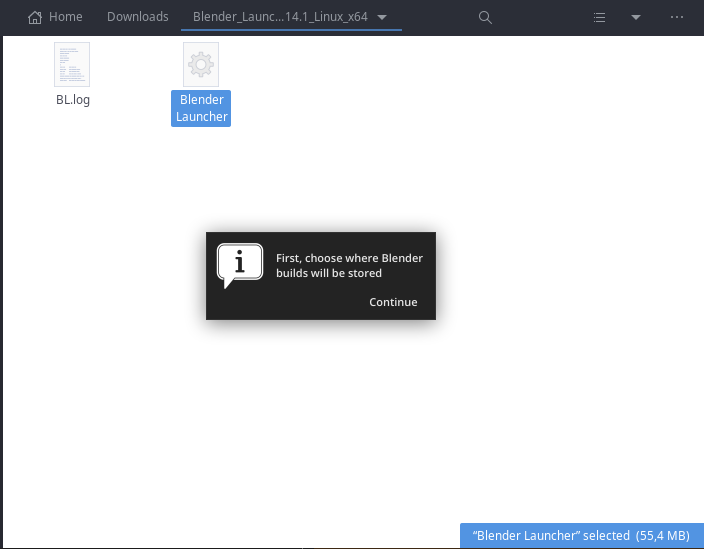
Task: Select the BL.log file thumbnail
Action: tap(72, 64)
